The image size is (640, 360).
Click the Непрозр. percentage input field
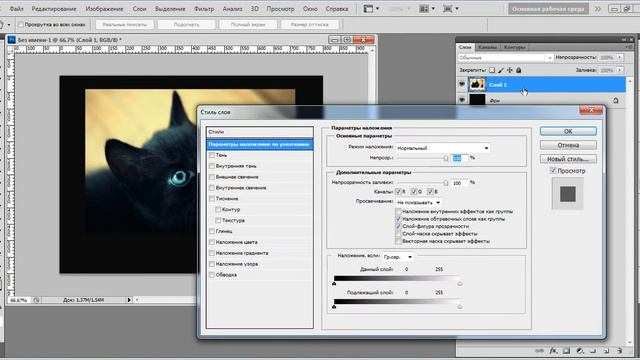point(459,158)
